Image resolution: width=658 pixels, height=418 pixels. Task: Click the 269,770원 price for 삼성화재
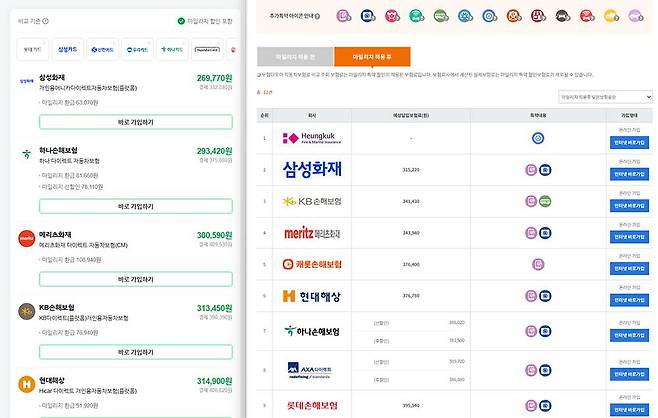coord(214,78)
